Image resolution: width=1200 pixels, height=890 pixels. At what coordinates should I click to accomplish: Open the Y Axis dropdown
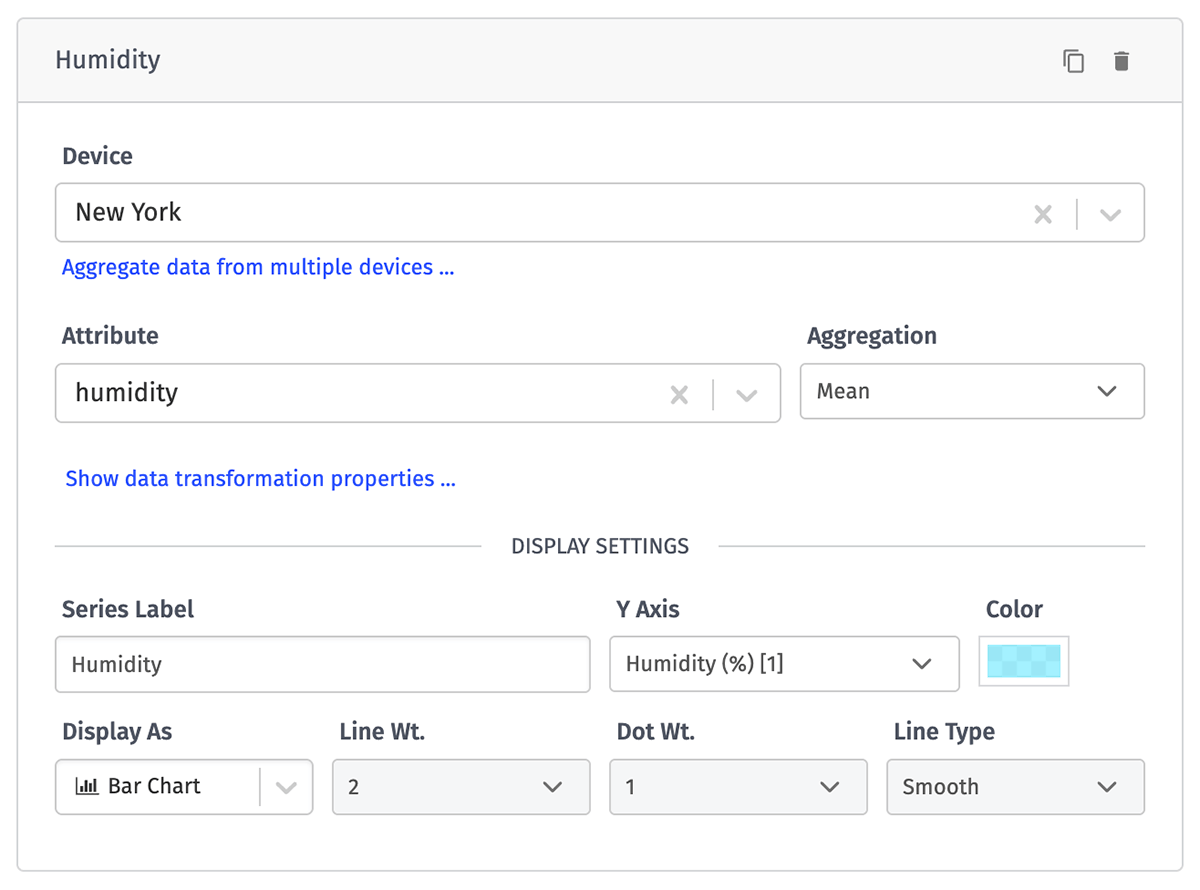pos(784,664)
